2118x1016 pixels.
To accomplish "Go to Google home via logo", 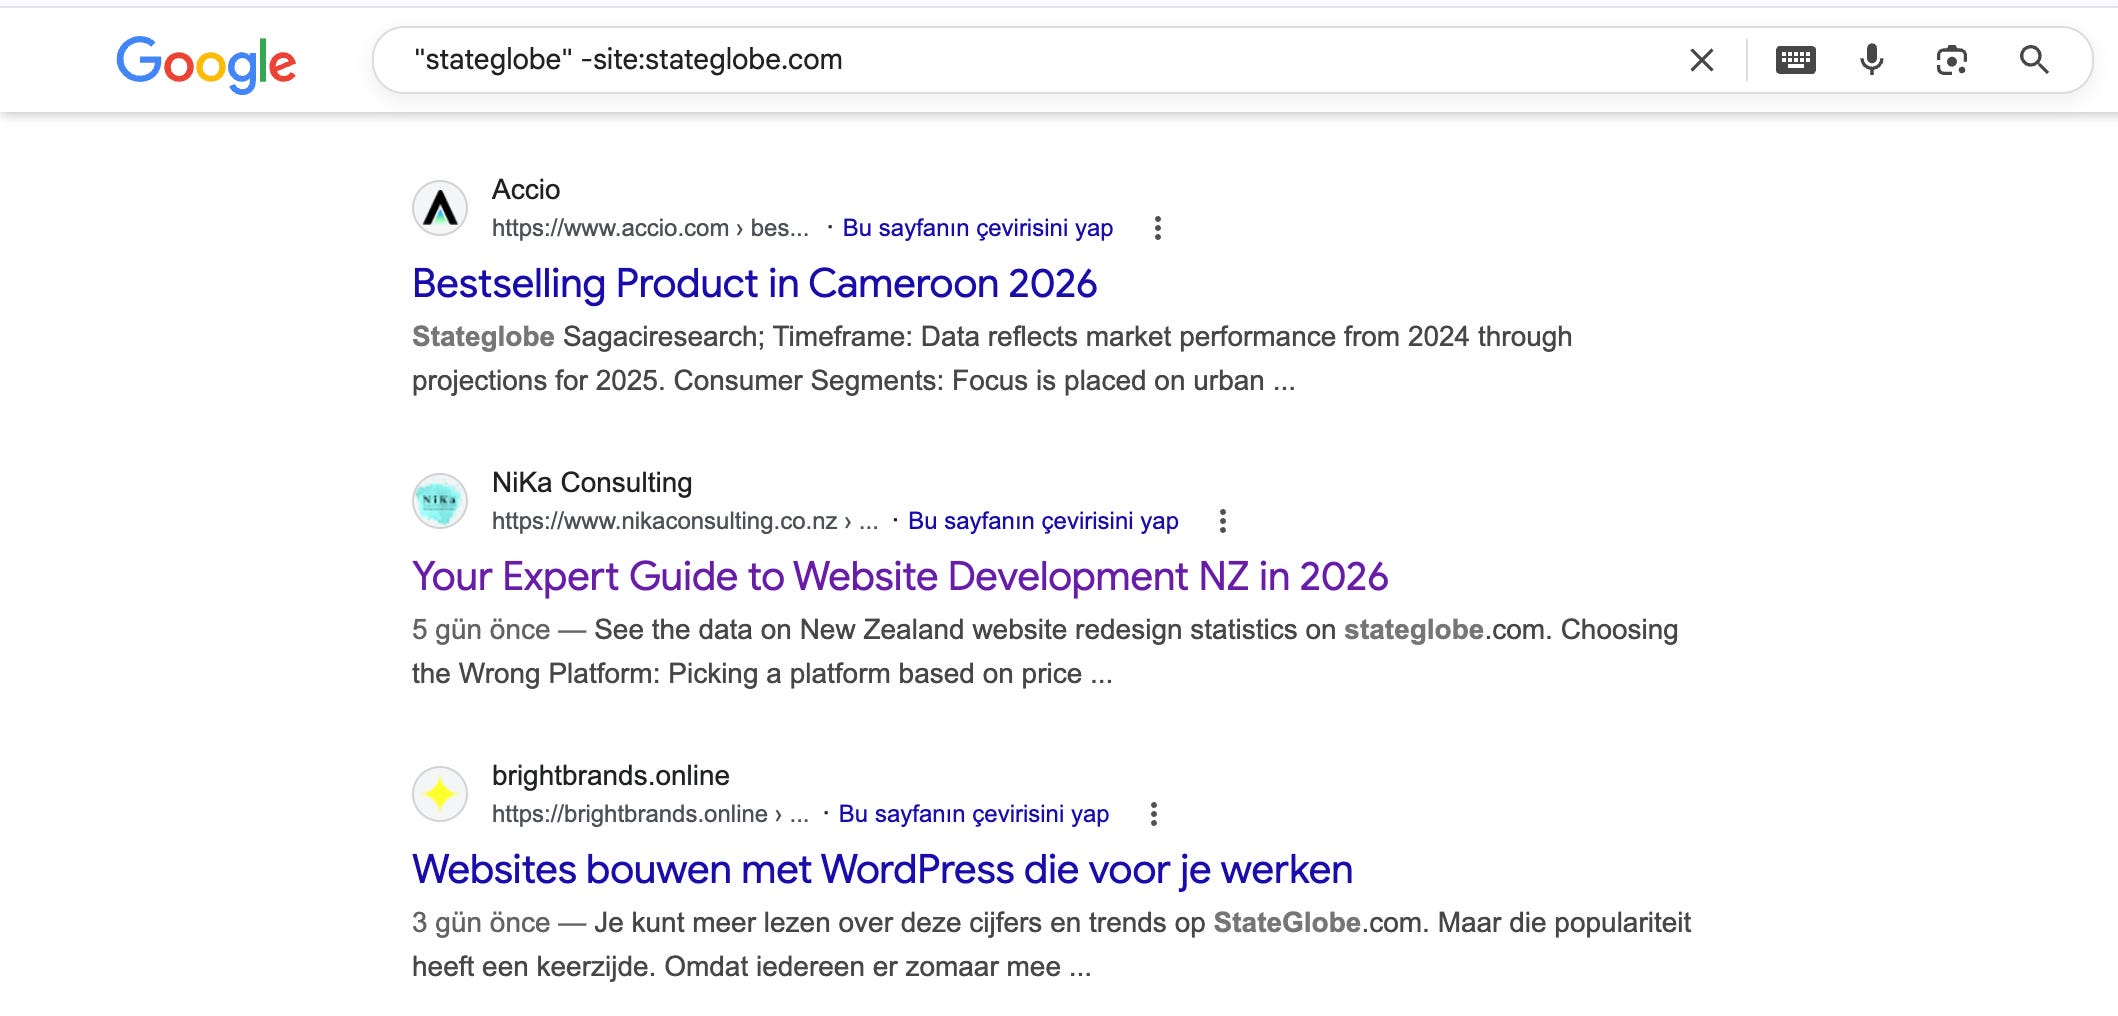I will coord(206,63).
